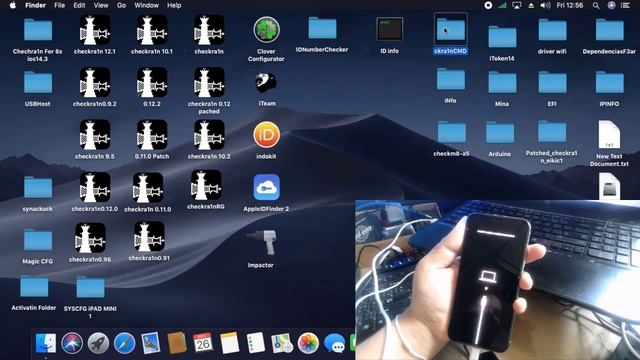Open the File menu

(x=60, y=5)
